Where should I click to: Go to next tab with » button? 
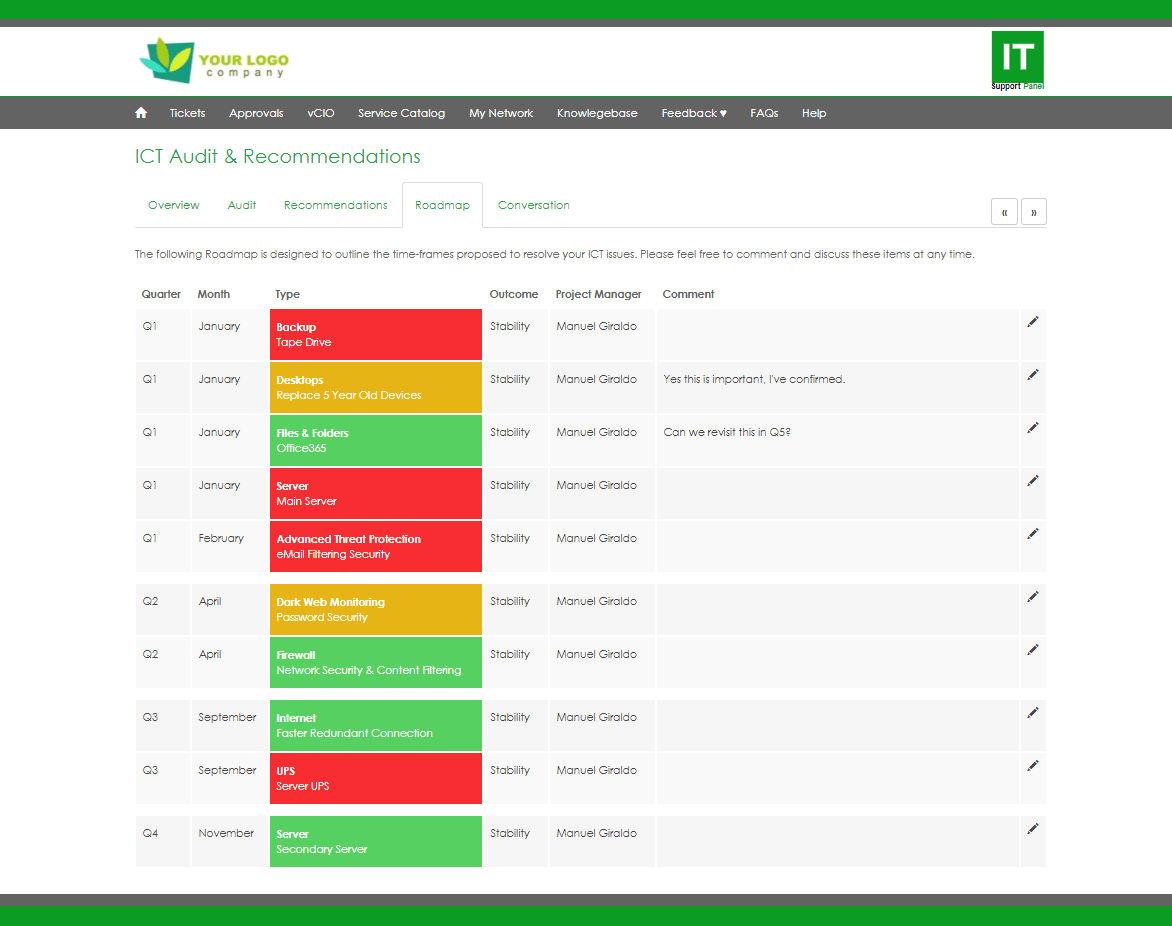[x=1034, y=212]
